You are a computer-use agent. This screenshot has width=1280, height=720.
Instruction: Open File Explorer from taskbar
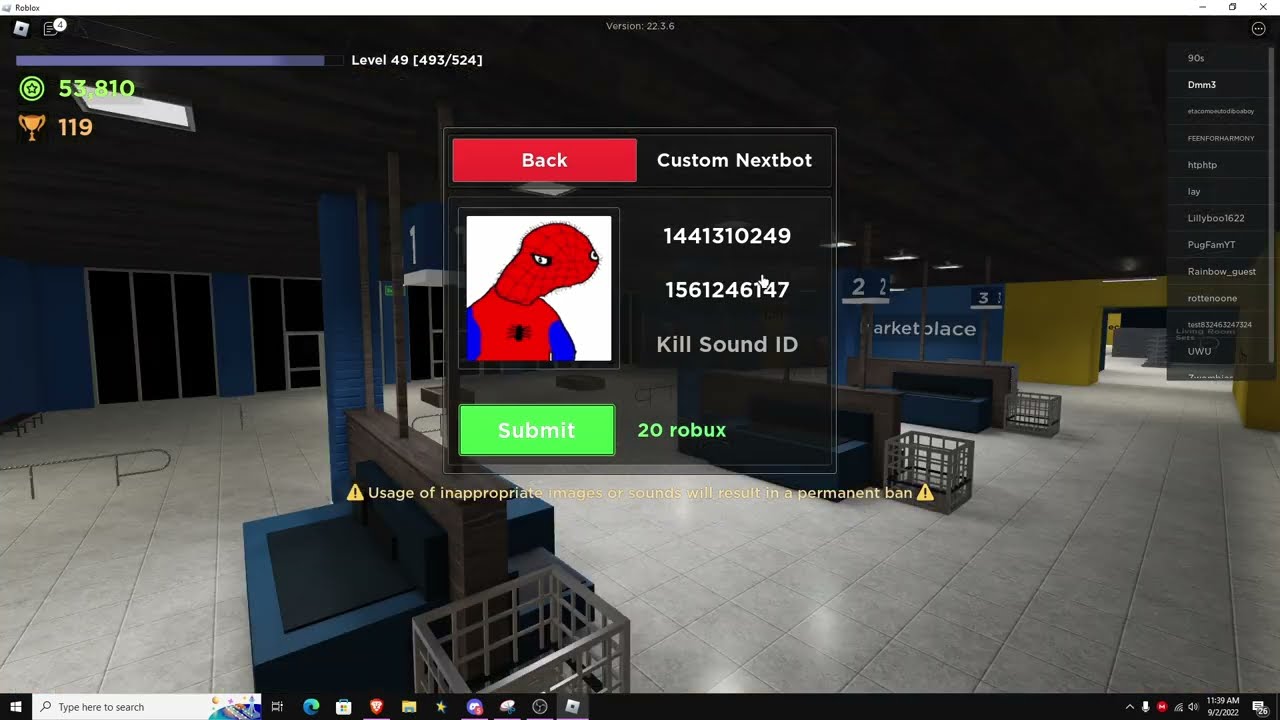click(x=409, y=707)
